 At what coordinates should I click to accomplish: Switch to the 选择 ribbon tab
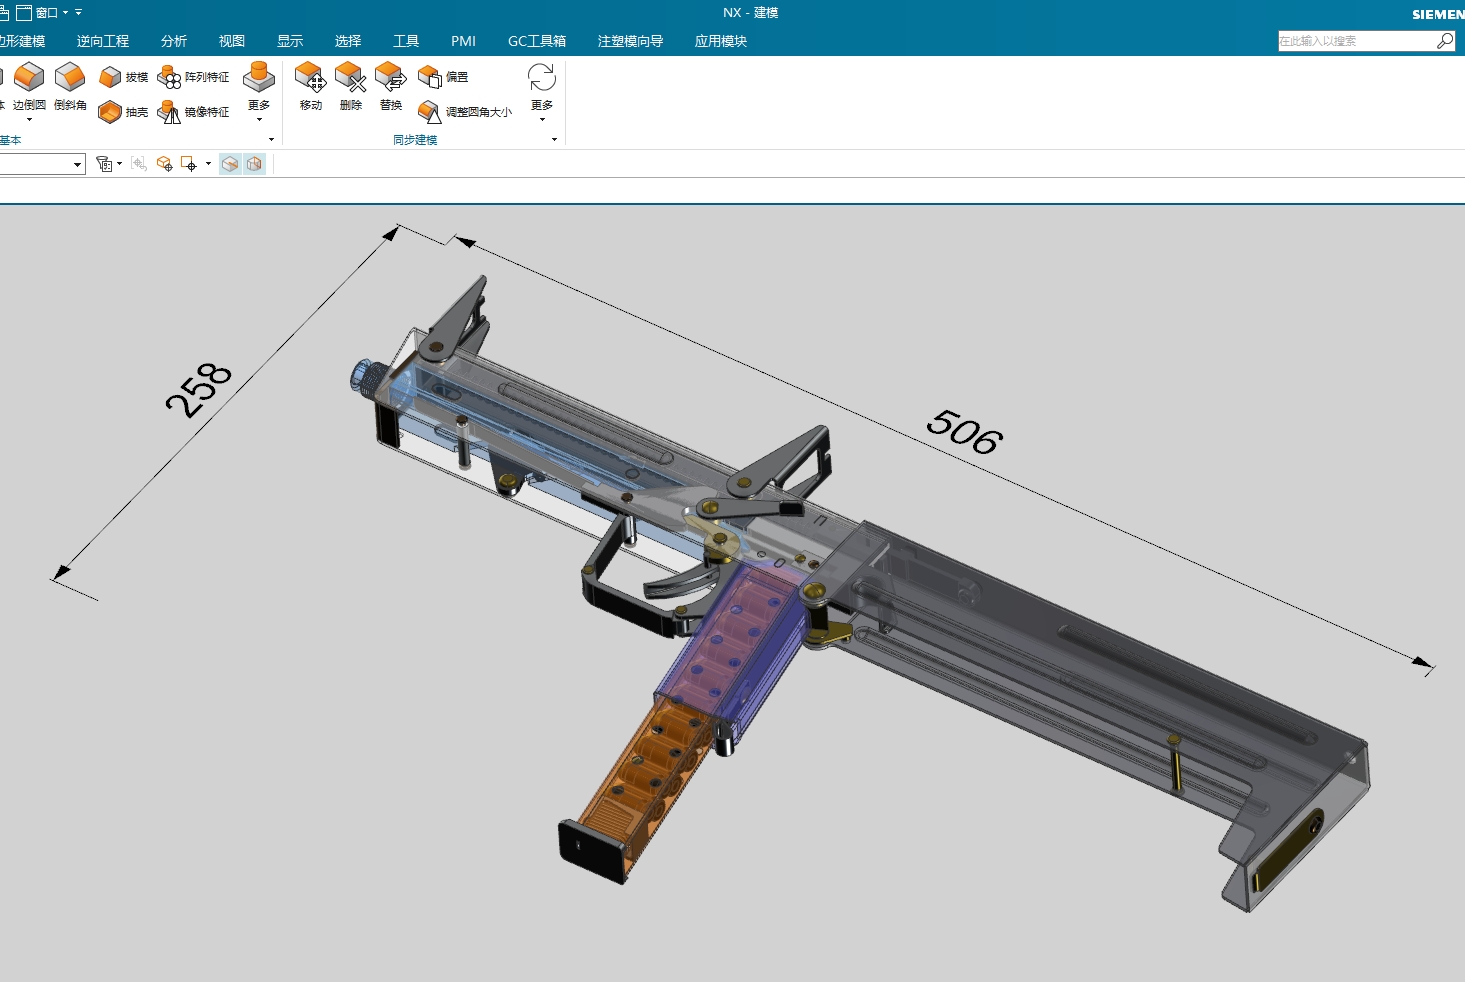click(348, 41)
